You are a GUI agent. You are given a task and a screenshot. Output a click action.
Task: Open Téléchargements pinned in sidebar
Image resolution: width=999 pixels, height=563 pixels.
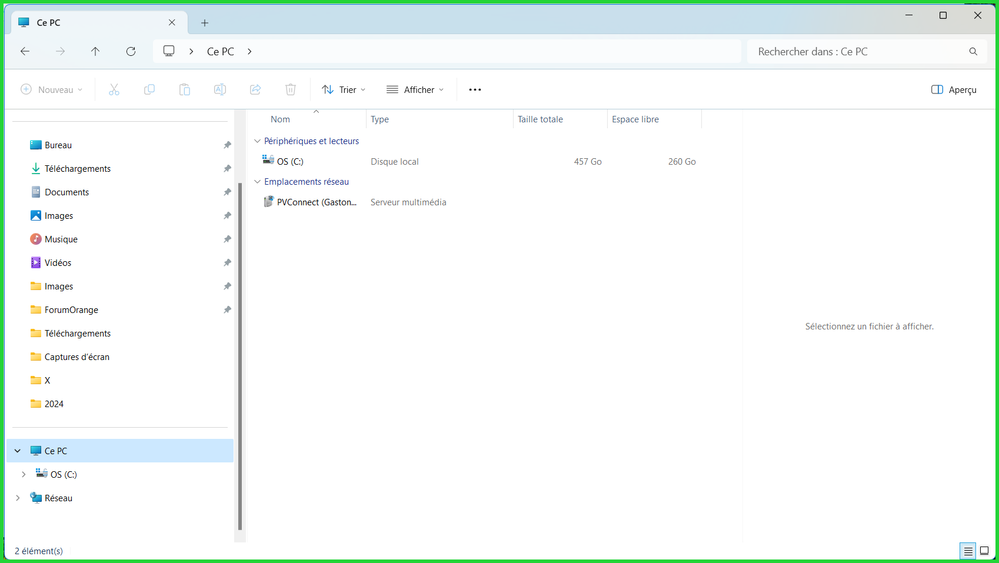(77, 169)
